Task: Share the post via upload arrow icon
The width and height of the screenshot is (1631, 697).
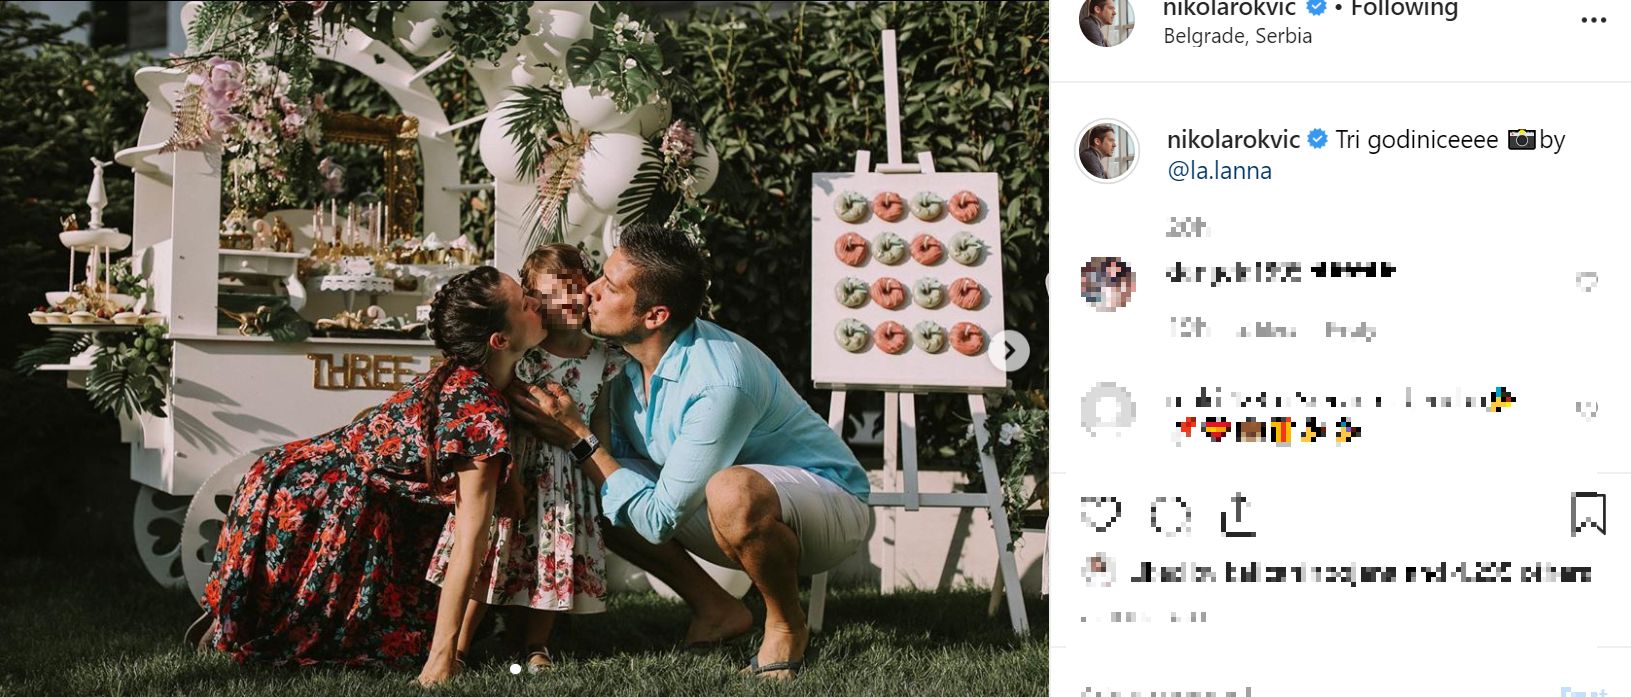Action: click(x=1238, y=515)
